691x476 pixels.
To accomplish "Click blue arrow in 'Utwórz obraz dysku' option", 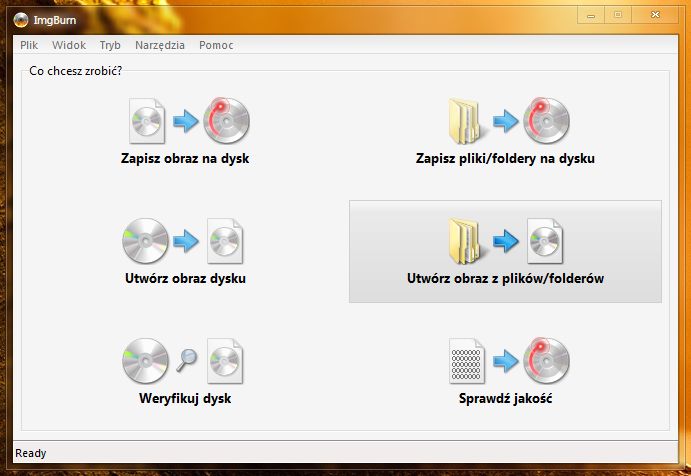I will pos(186,241).
